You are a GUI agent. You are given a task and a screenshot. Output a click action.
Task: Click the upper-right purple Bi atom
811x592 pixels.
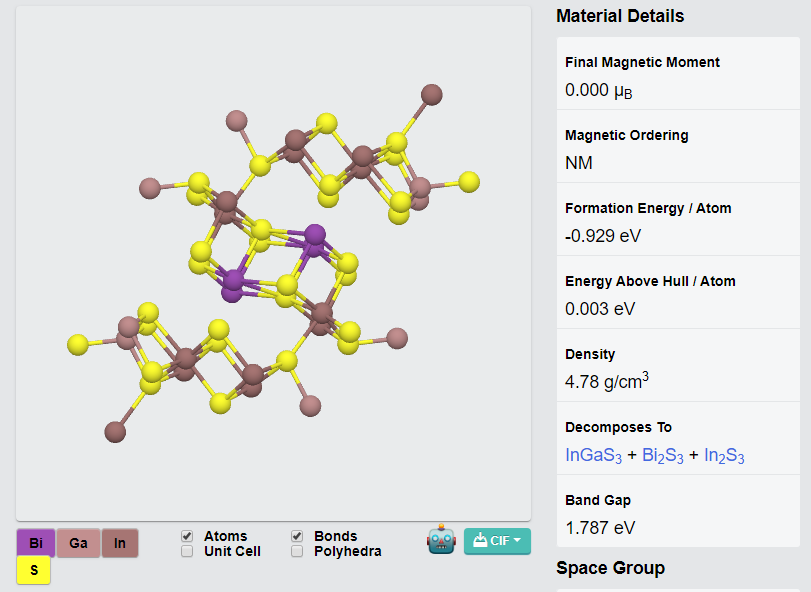click(315, 236)
